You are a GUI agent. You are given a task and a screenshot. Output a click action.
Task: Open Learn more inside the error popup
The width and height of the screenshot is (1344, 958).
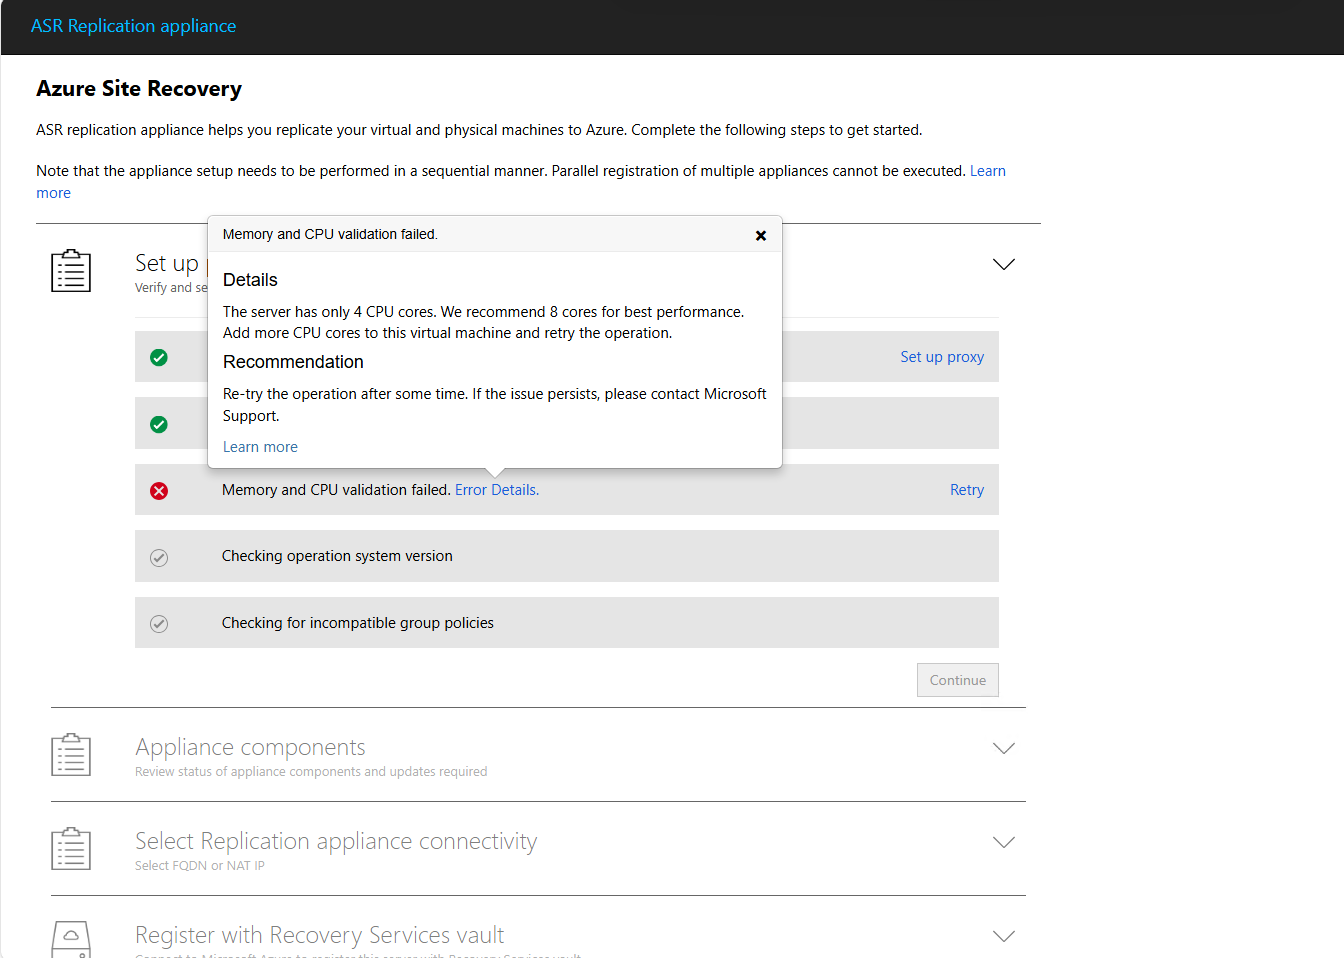[x=260, y=447]
